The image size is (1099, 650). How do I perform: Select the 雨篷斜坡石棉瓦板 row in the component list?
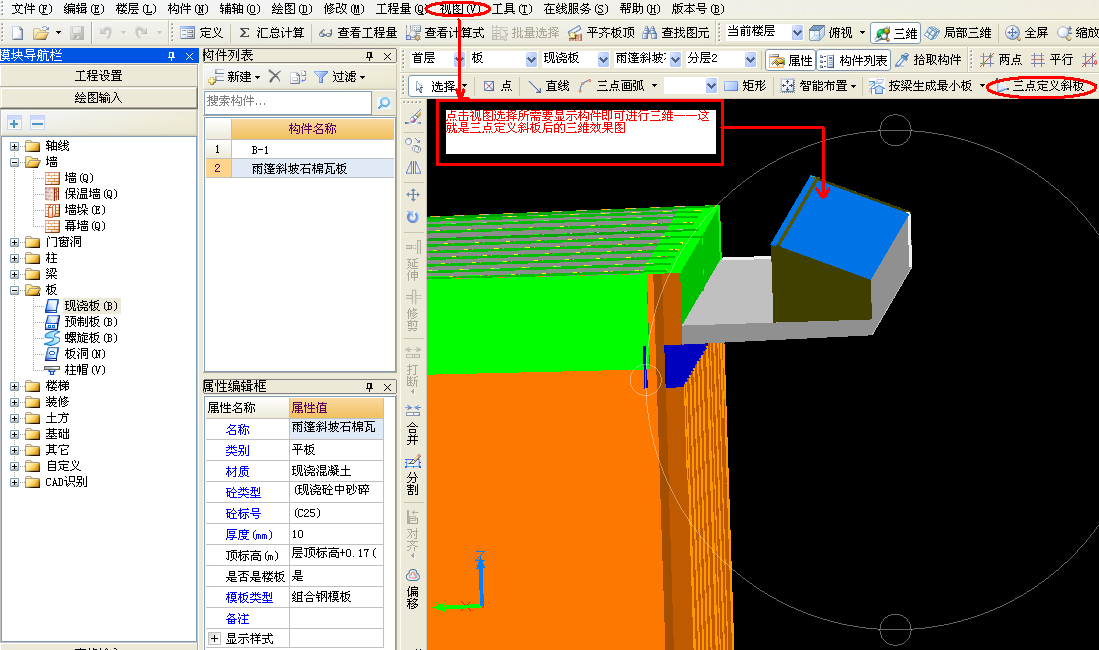point(300,168)
